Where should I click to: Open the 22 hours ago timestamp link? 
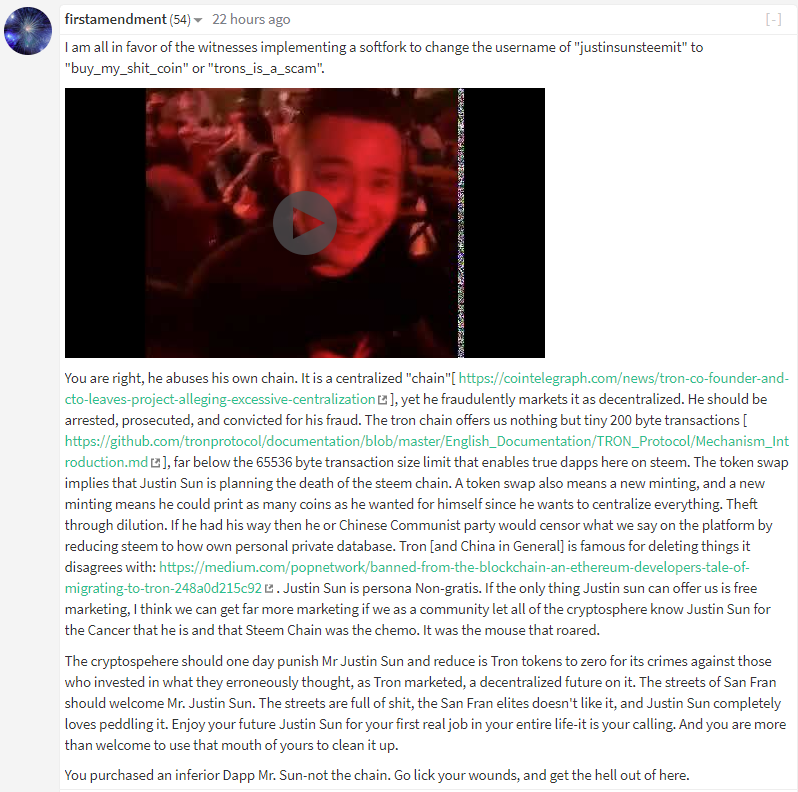(251, 19)
